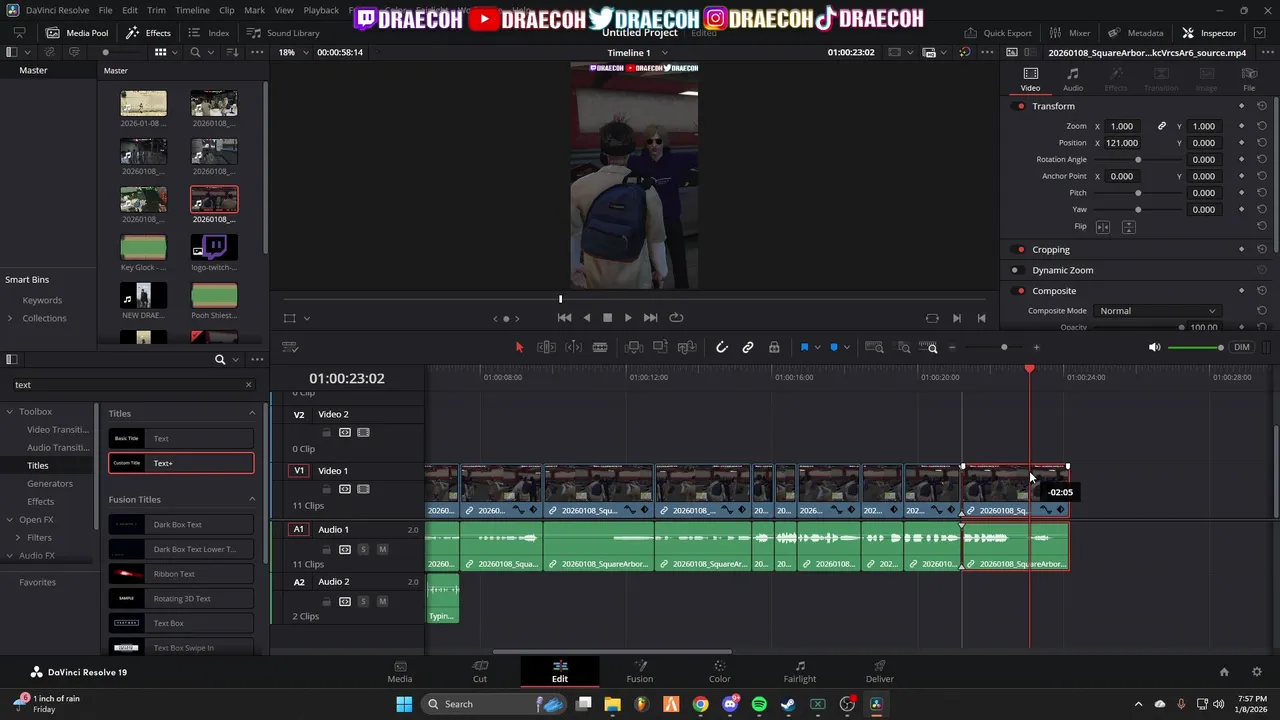Activate the Dynamic Trim Mode tool

point(573,347)
